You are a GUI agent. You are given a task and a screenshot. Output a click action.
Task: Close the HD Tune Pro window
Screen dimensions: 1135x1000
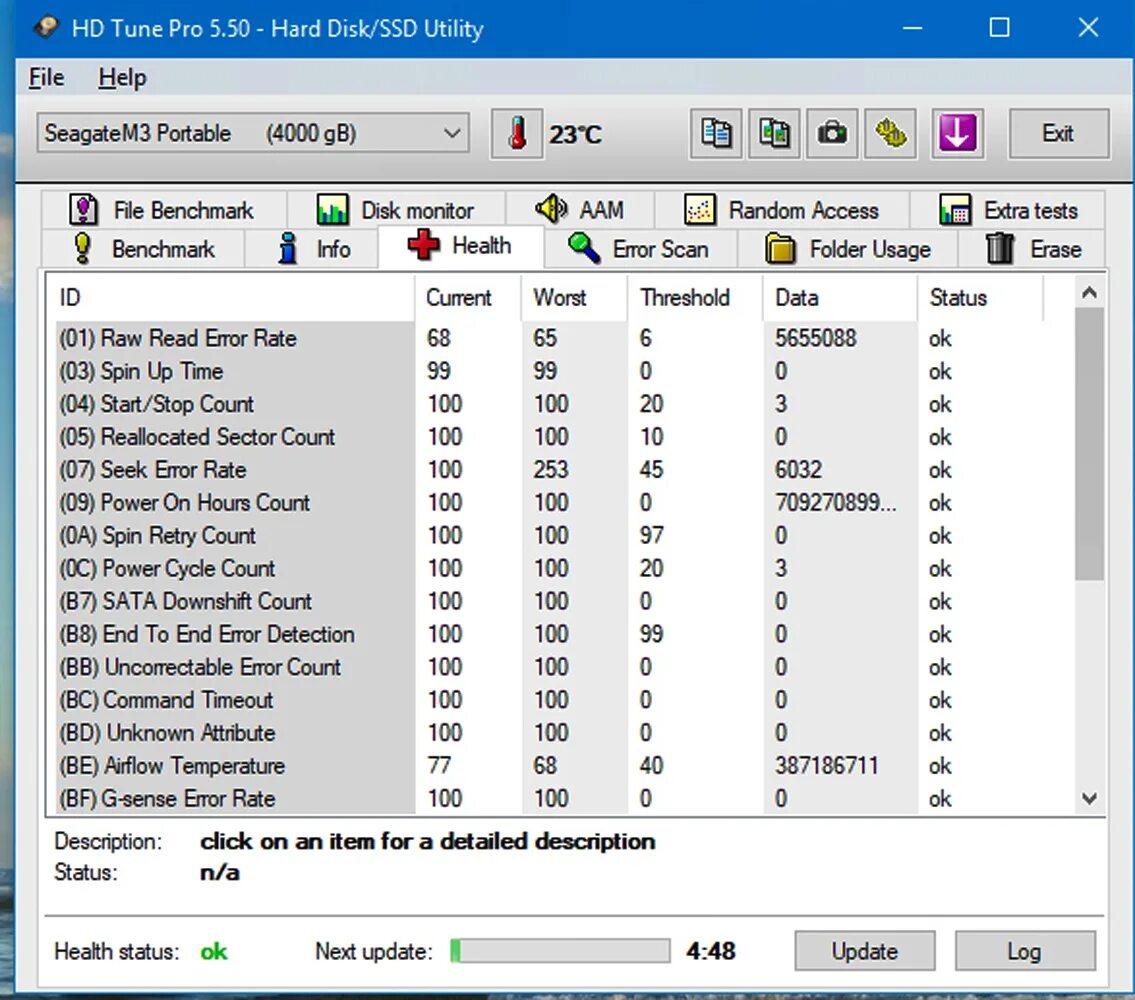(1088, 28)
